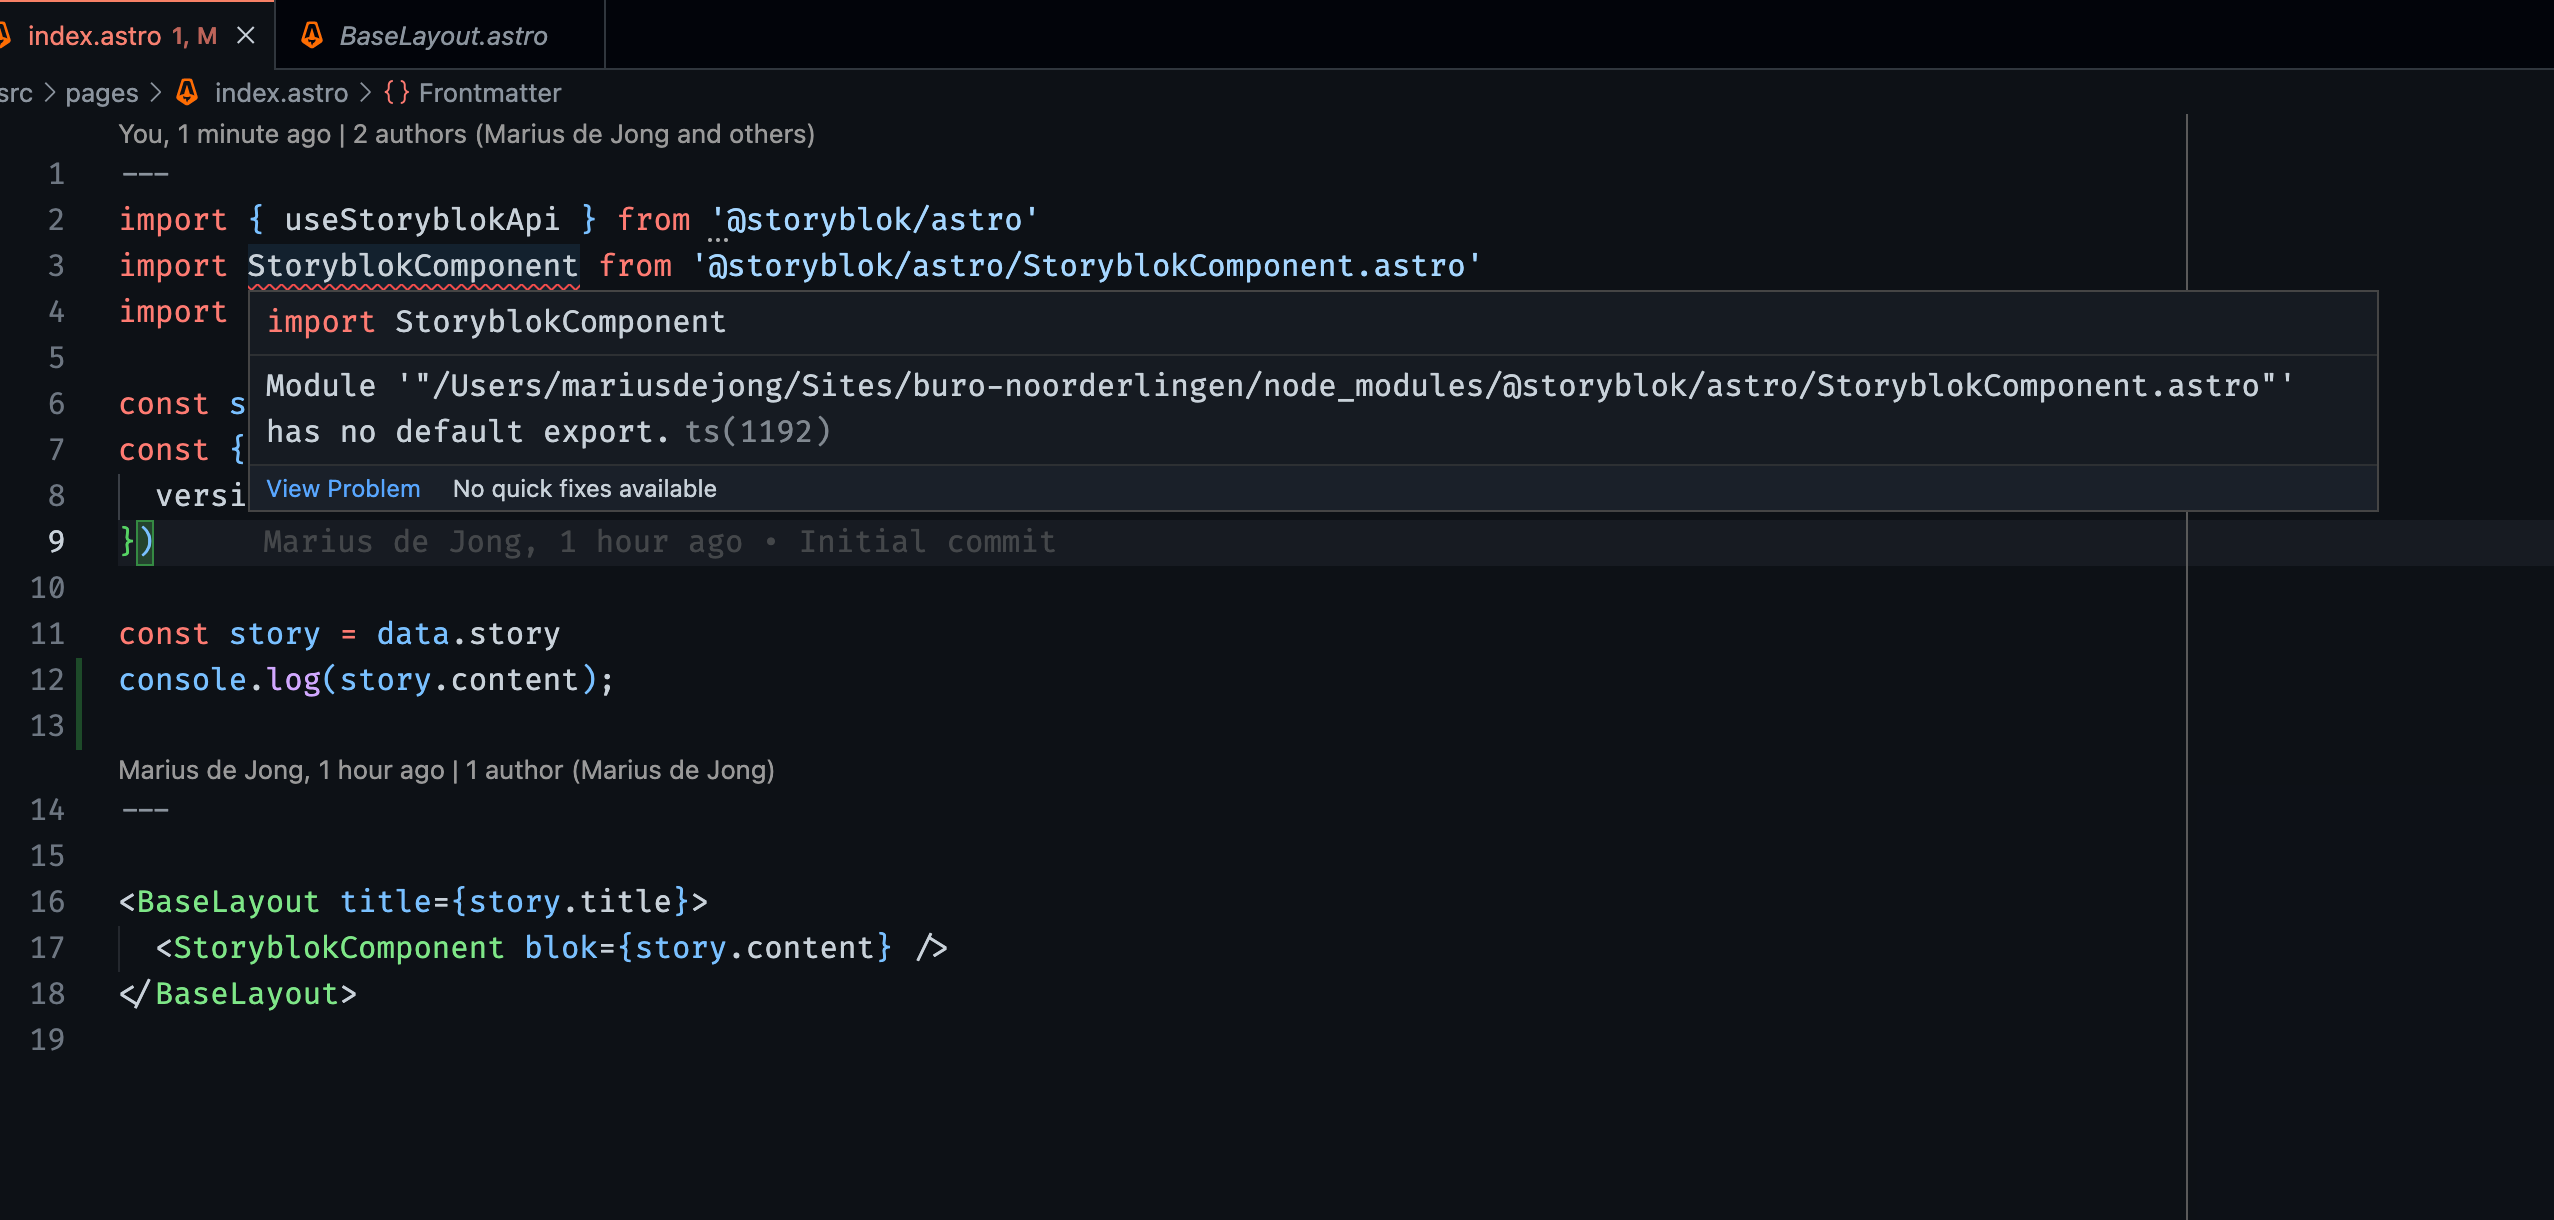Click the View Problem link

pos(343,488)
